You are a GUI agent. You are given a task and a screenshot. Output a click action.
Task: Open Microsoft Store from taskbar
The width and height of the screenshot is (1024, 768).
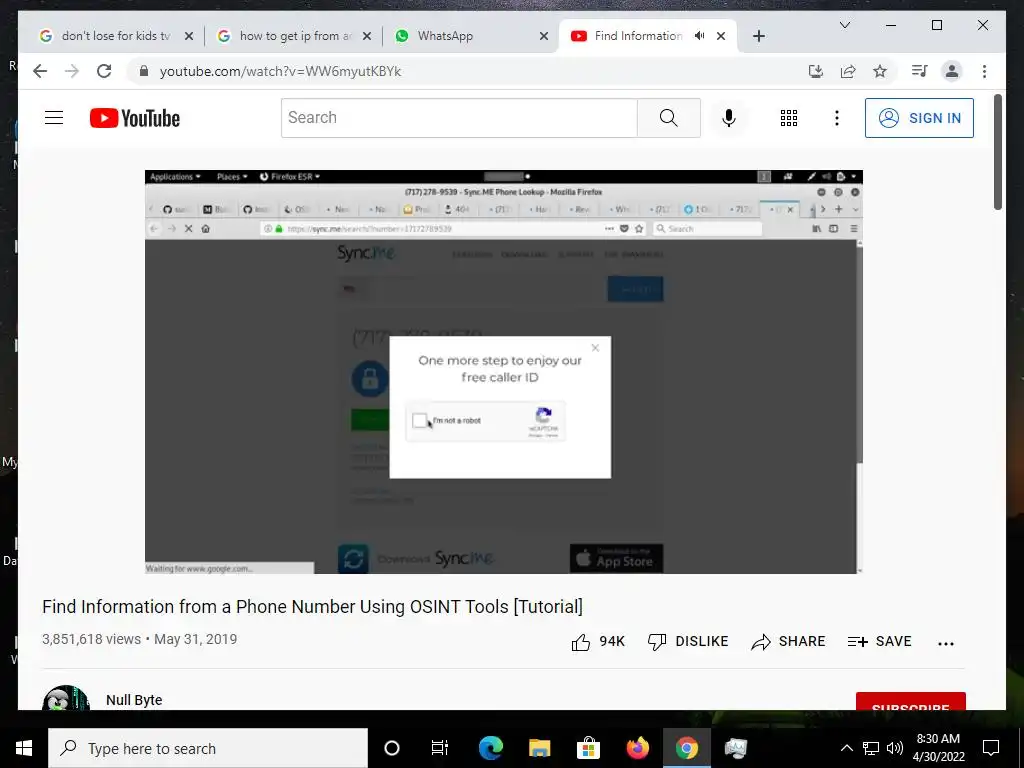click(588, 748)
